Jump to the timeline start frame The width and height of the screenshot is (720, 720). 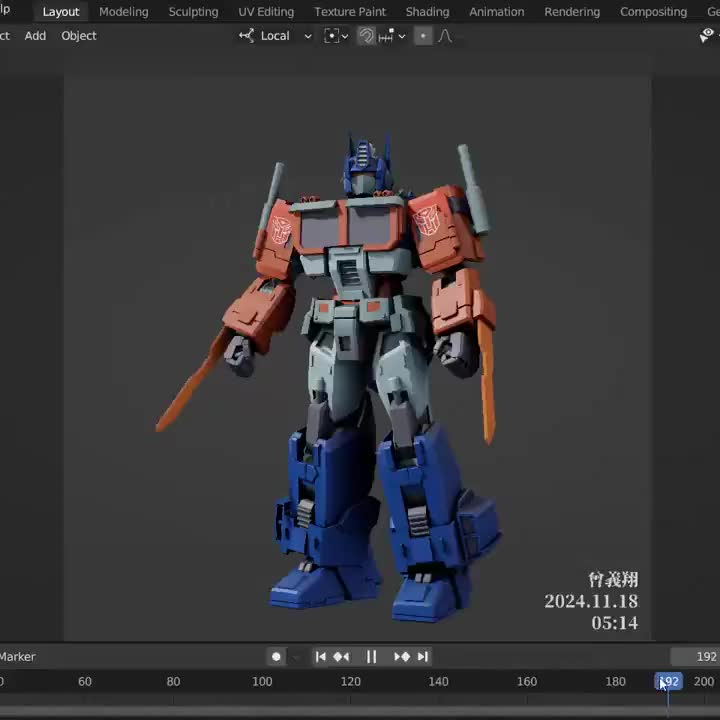tap(321, 657)
